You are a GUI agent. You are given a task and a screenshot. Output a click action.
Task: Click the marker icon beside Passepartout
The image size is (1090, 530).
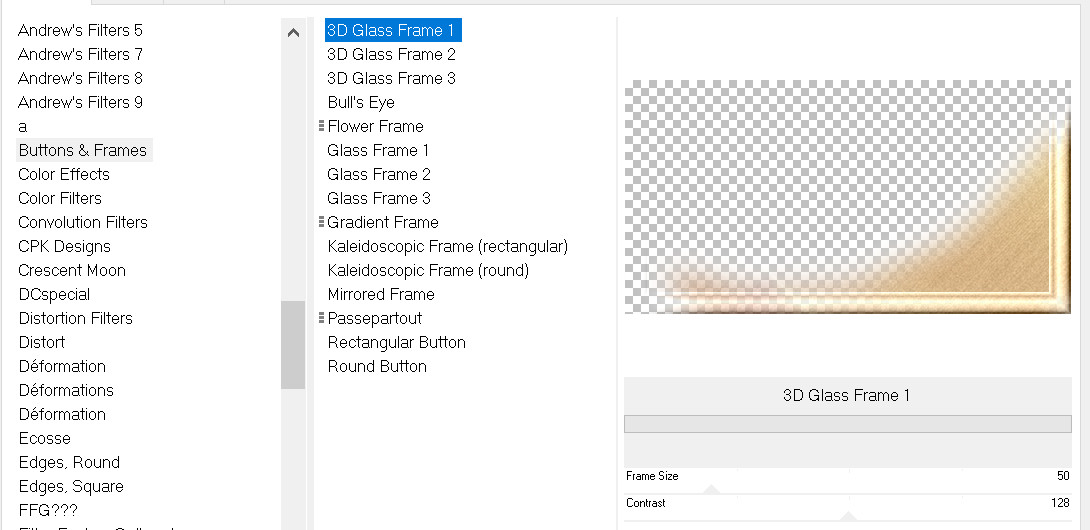pyautogui.click(x=321, y=318)
